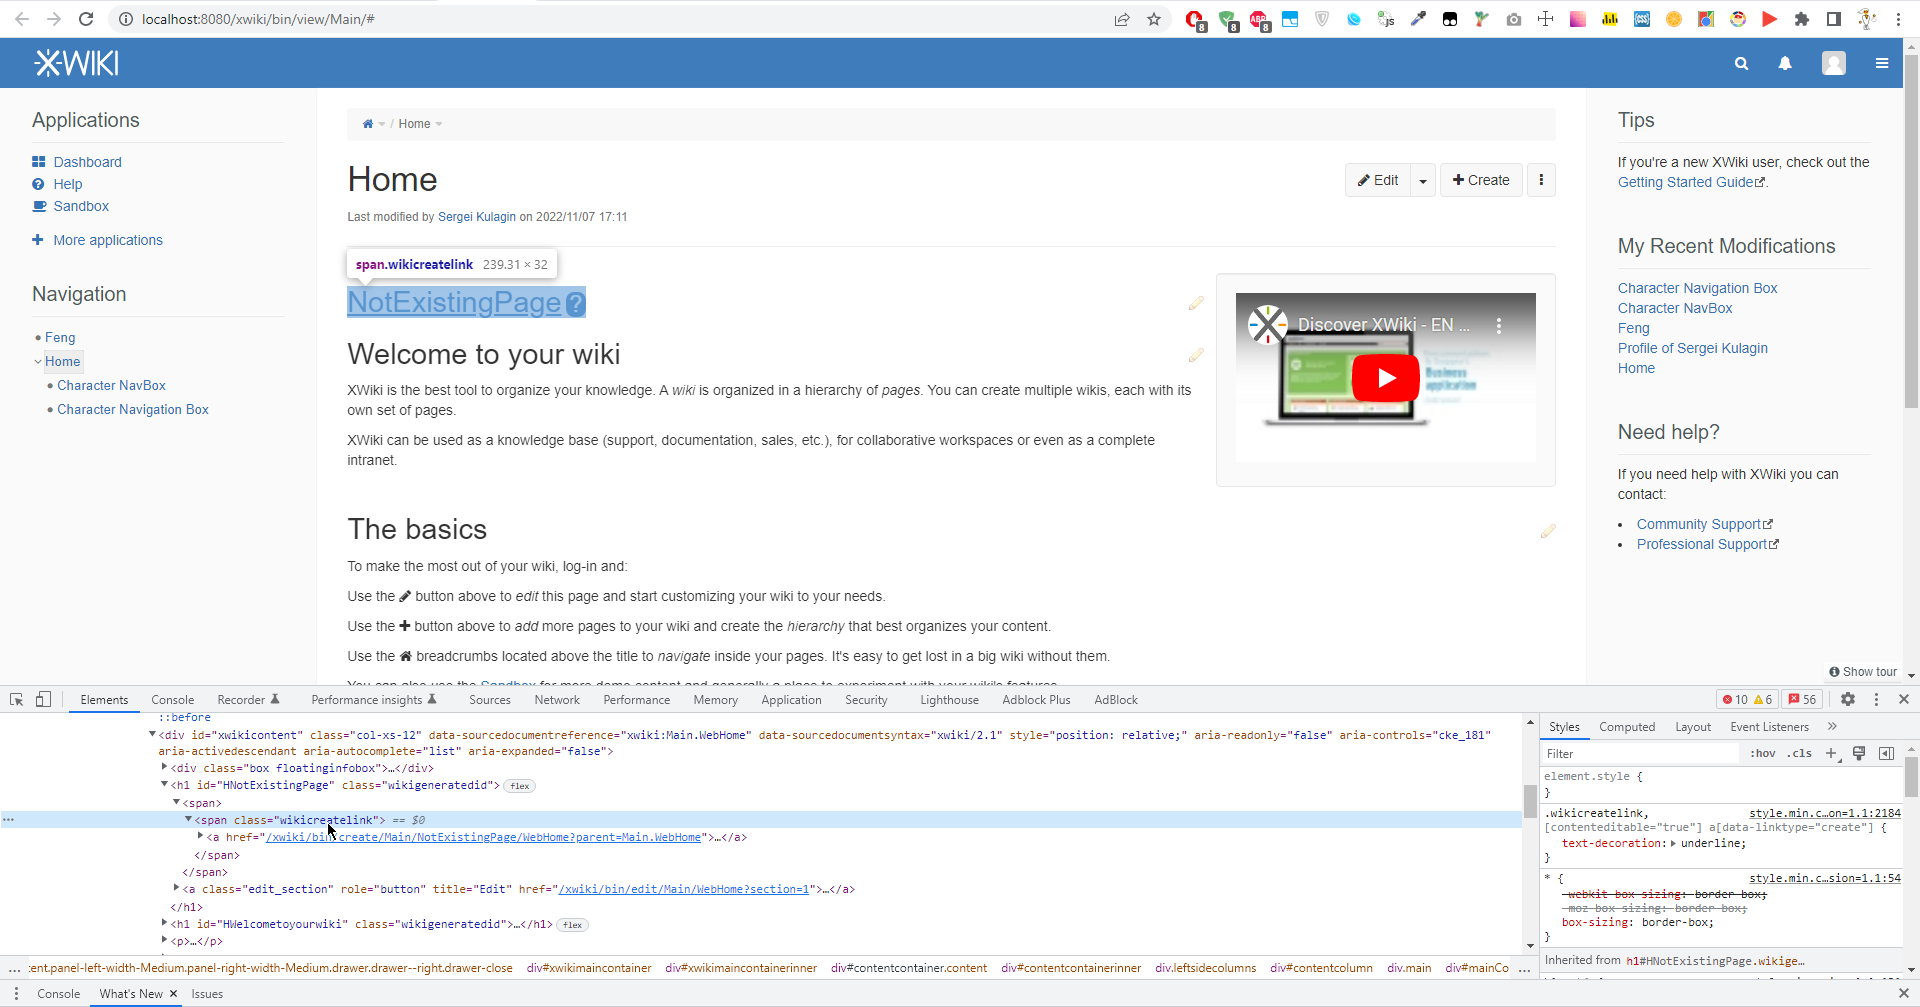
Task: Open the Dashboard application
Action: 87,162
